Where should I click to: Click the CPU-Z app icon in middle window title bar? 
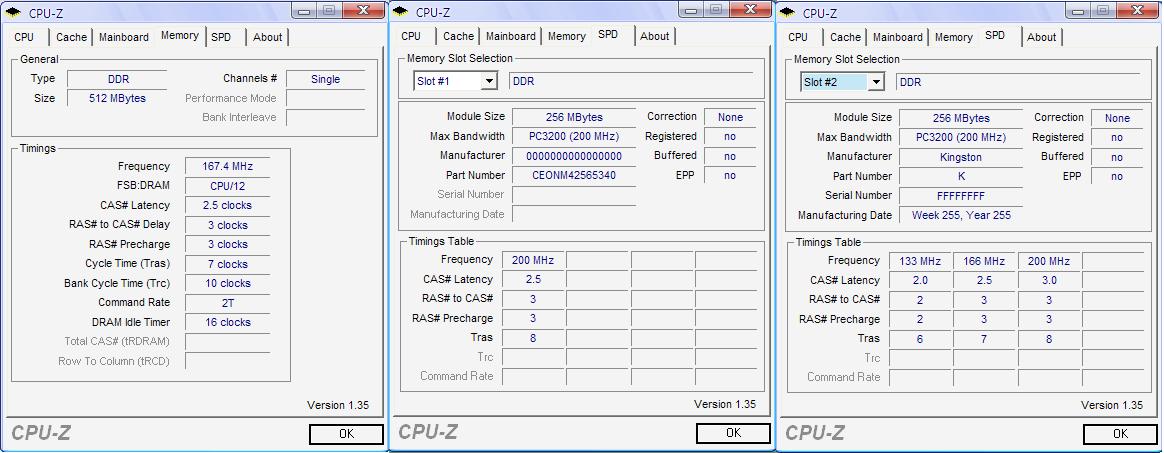coord(401,11)
